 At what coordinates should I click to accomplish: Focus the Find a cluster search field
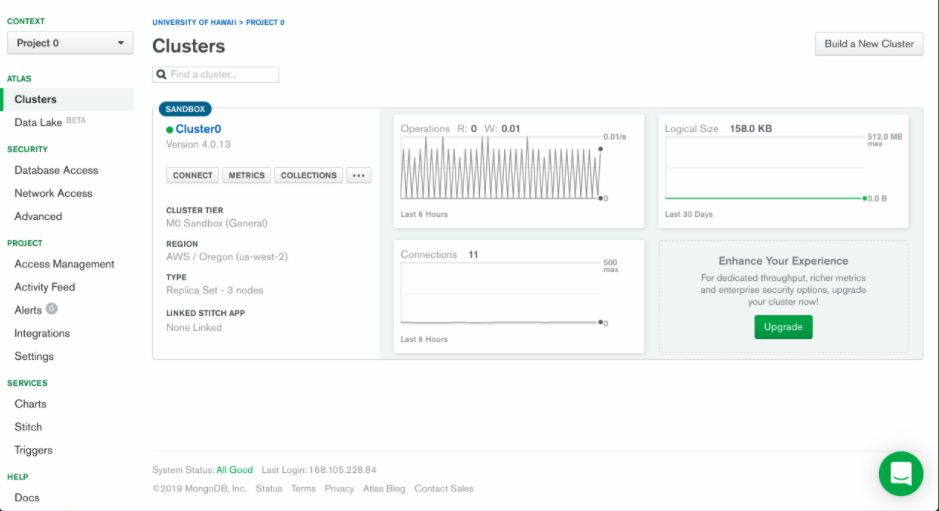click(216, 74)
